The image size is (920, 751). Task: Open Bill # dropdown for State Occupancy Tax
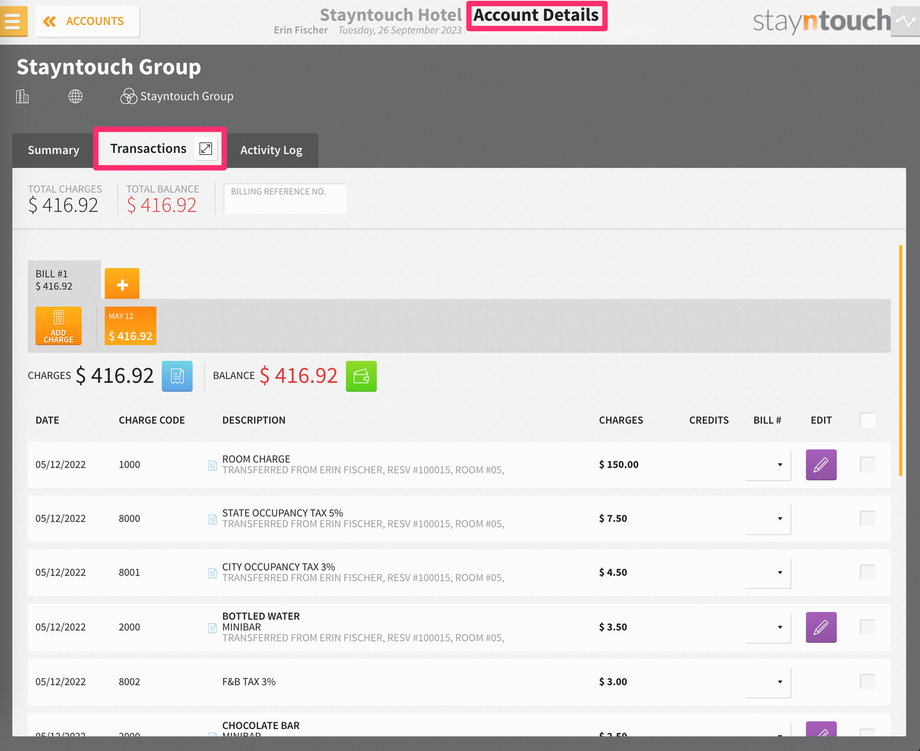pos(768,519)
